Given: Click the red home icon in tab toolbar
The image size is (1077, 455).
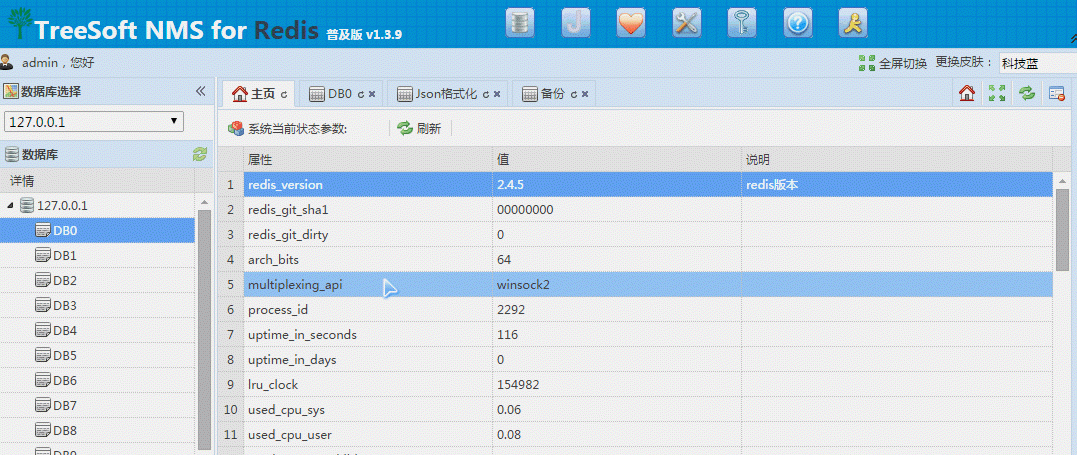Looking at the screenshot, I should [967, 93].
